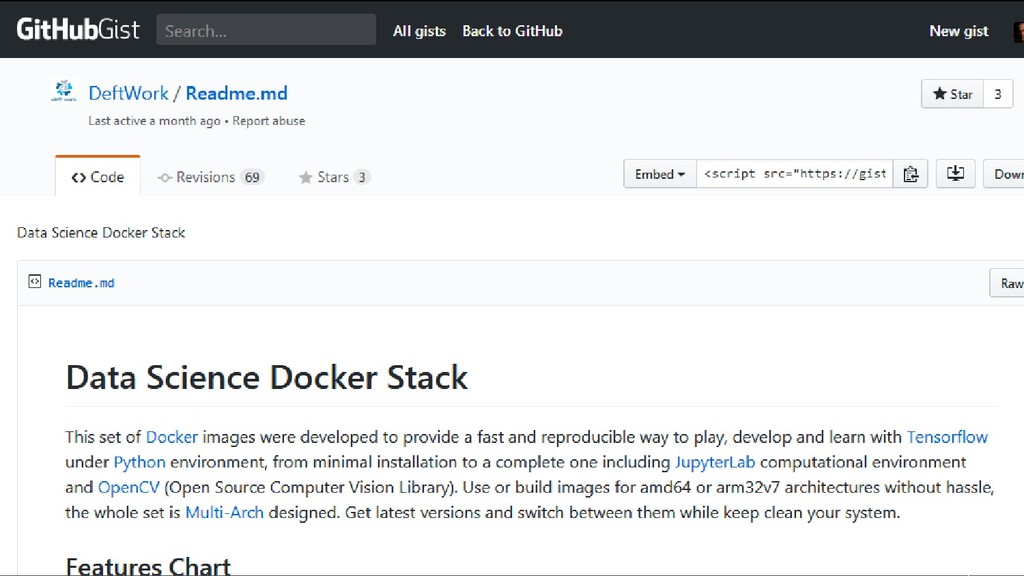This screenshot has height=576, width=1024.
Task: Switch to the Code tab
Action: [x=98, y=177]
